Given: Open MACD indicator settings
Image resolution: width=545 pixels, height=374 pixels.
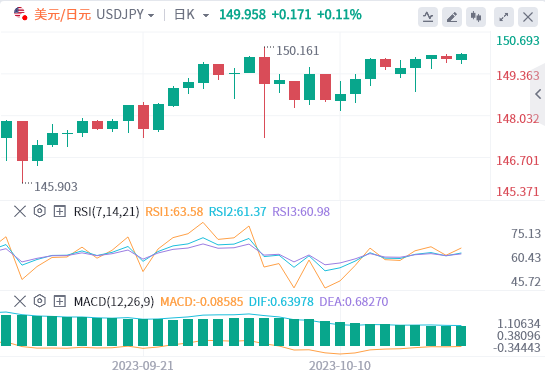Looking at the screenshot, I should [x=40, y=301].
